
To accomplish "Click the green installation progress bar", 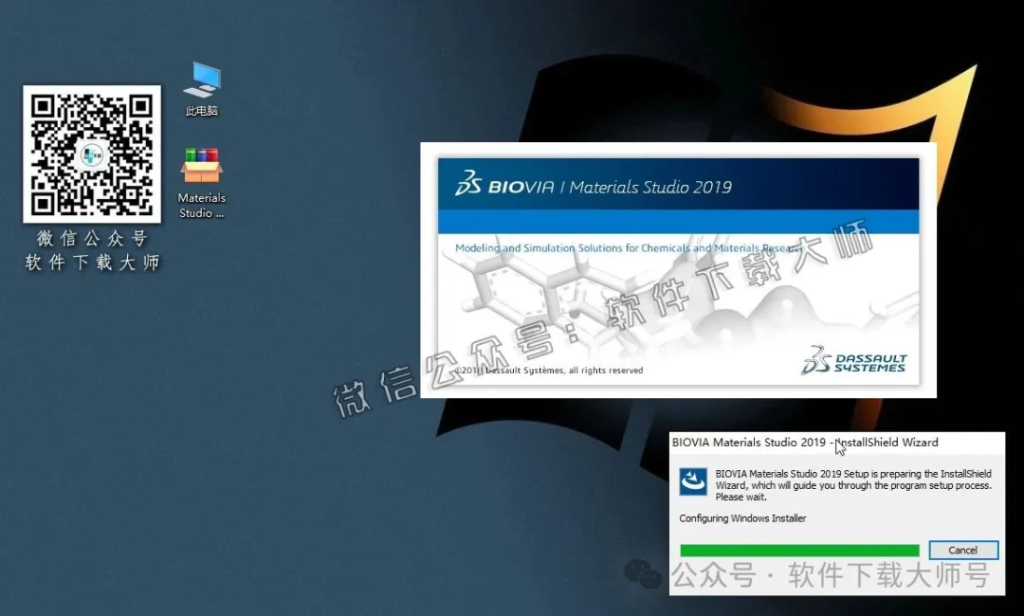I will click(799, 550).
